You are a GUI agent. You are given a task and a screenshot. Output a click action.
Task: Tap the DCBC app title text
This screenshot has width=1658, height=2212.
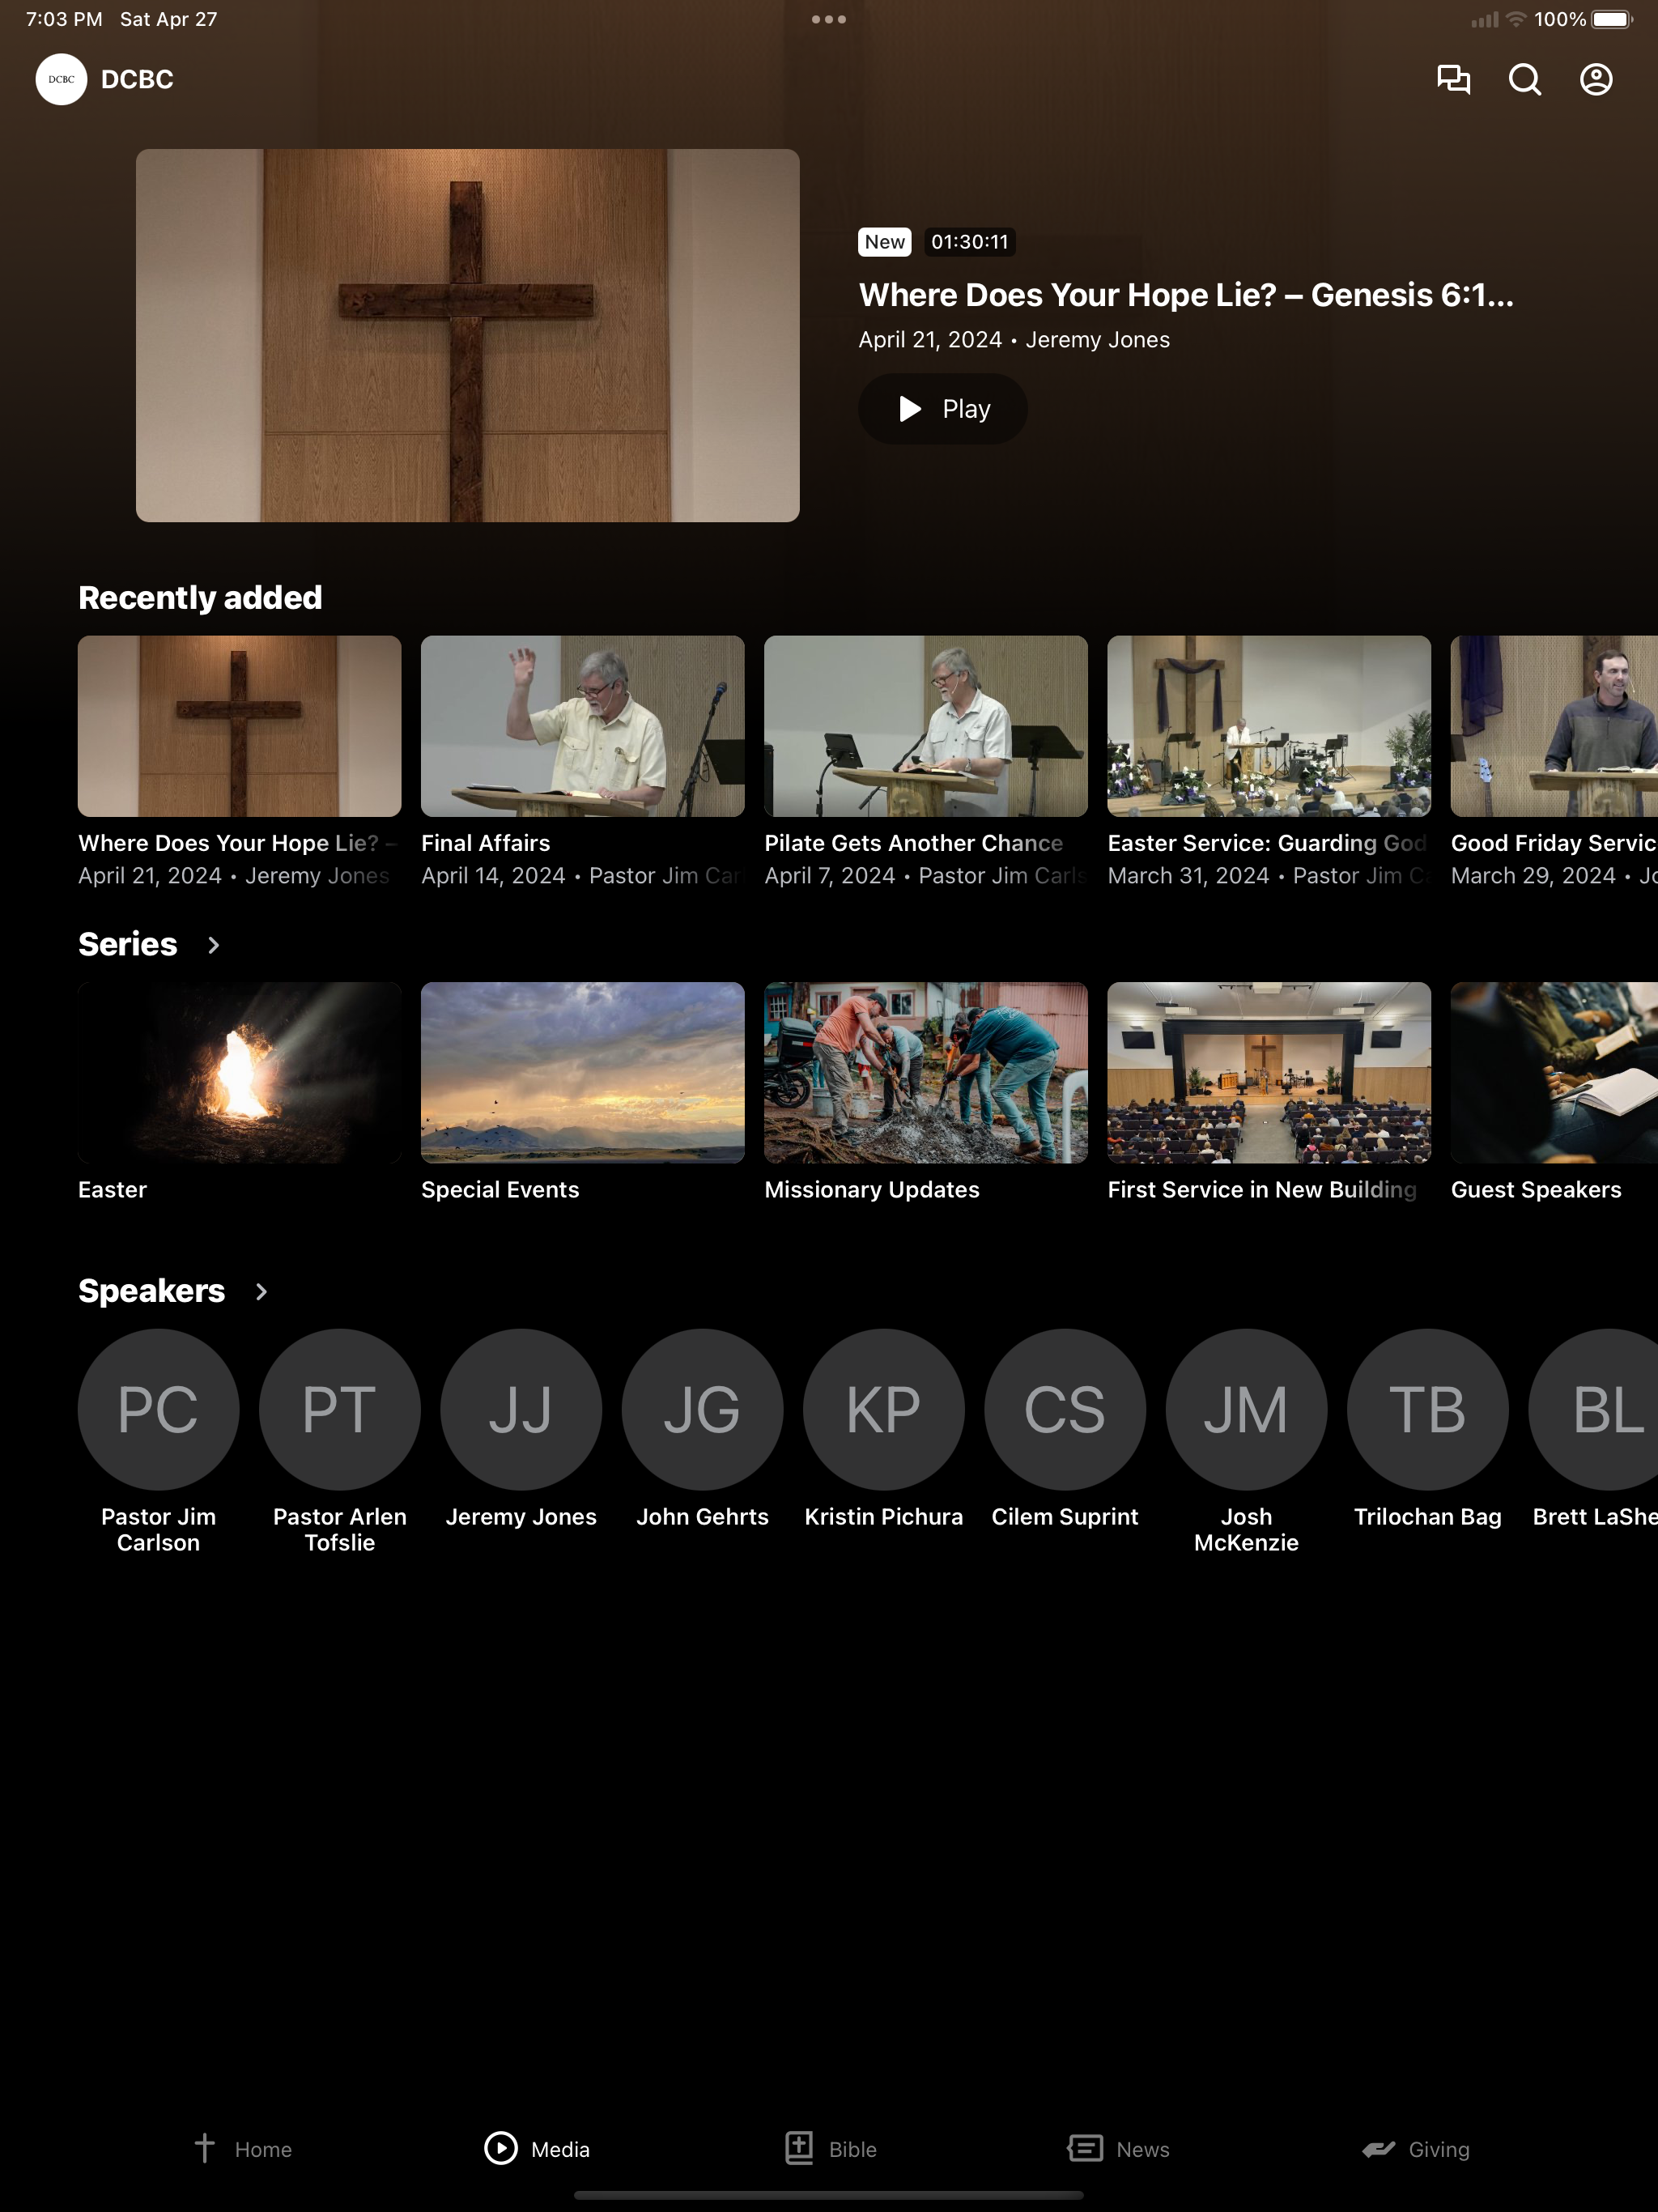137,79
